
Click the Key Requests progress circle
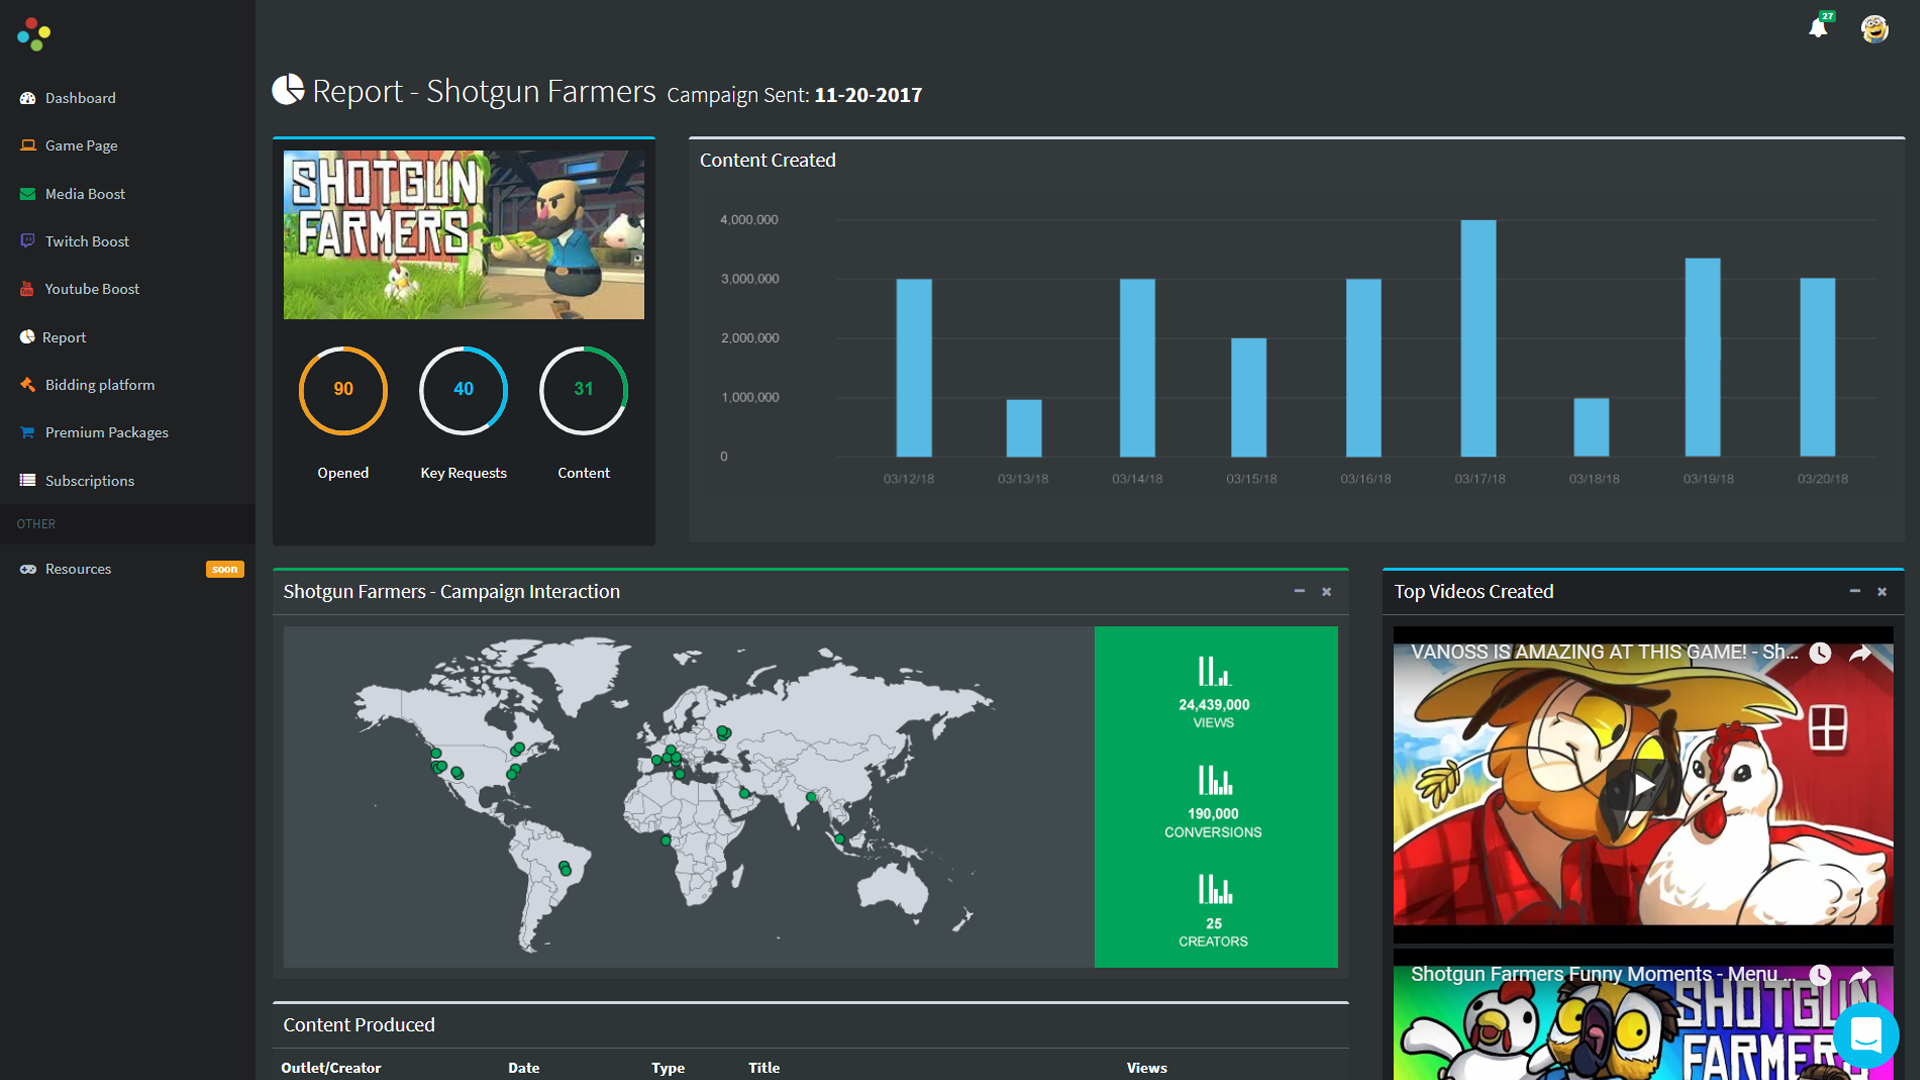[463, 390]
